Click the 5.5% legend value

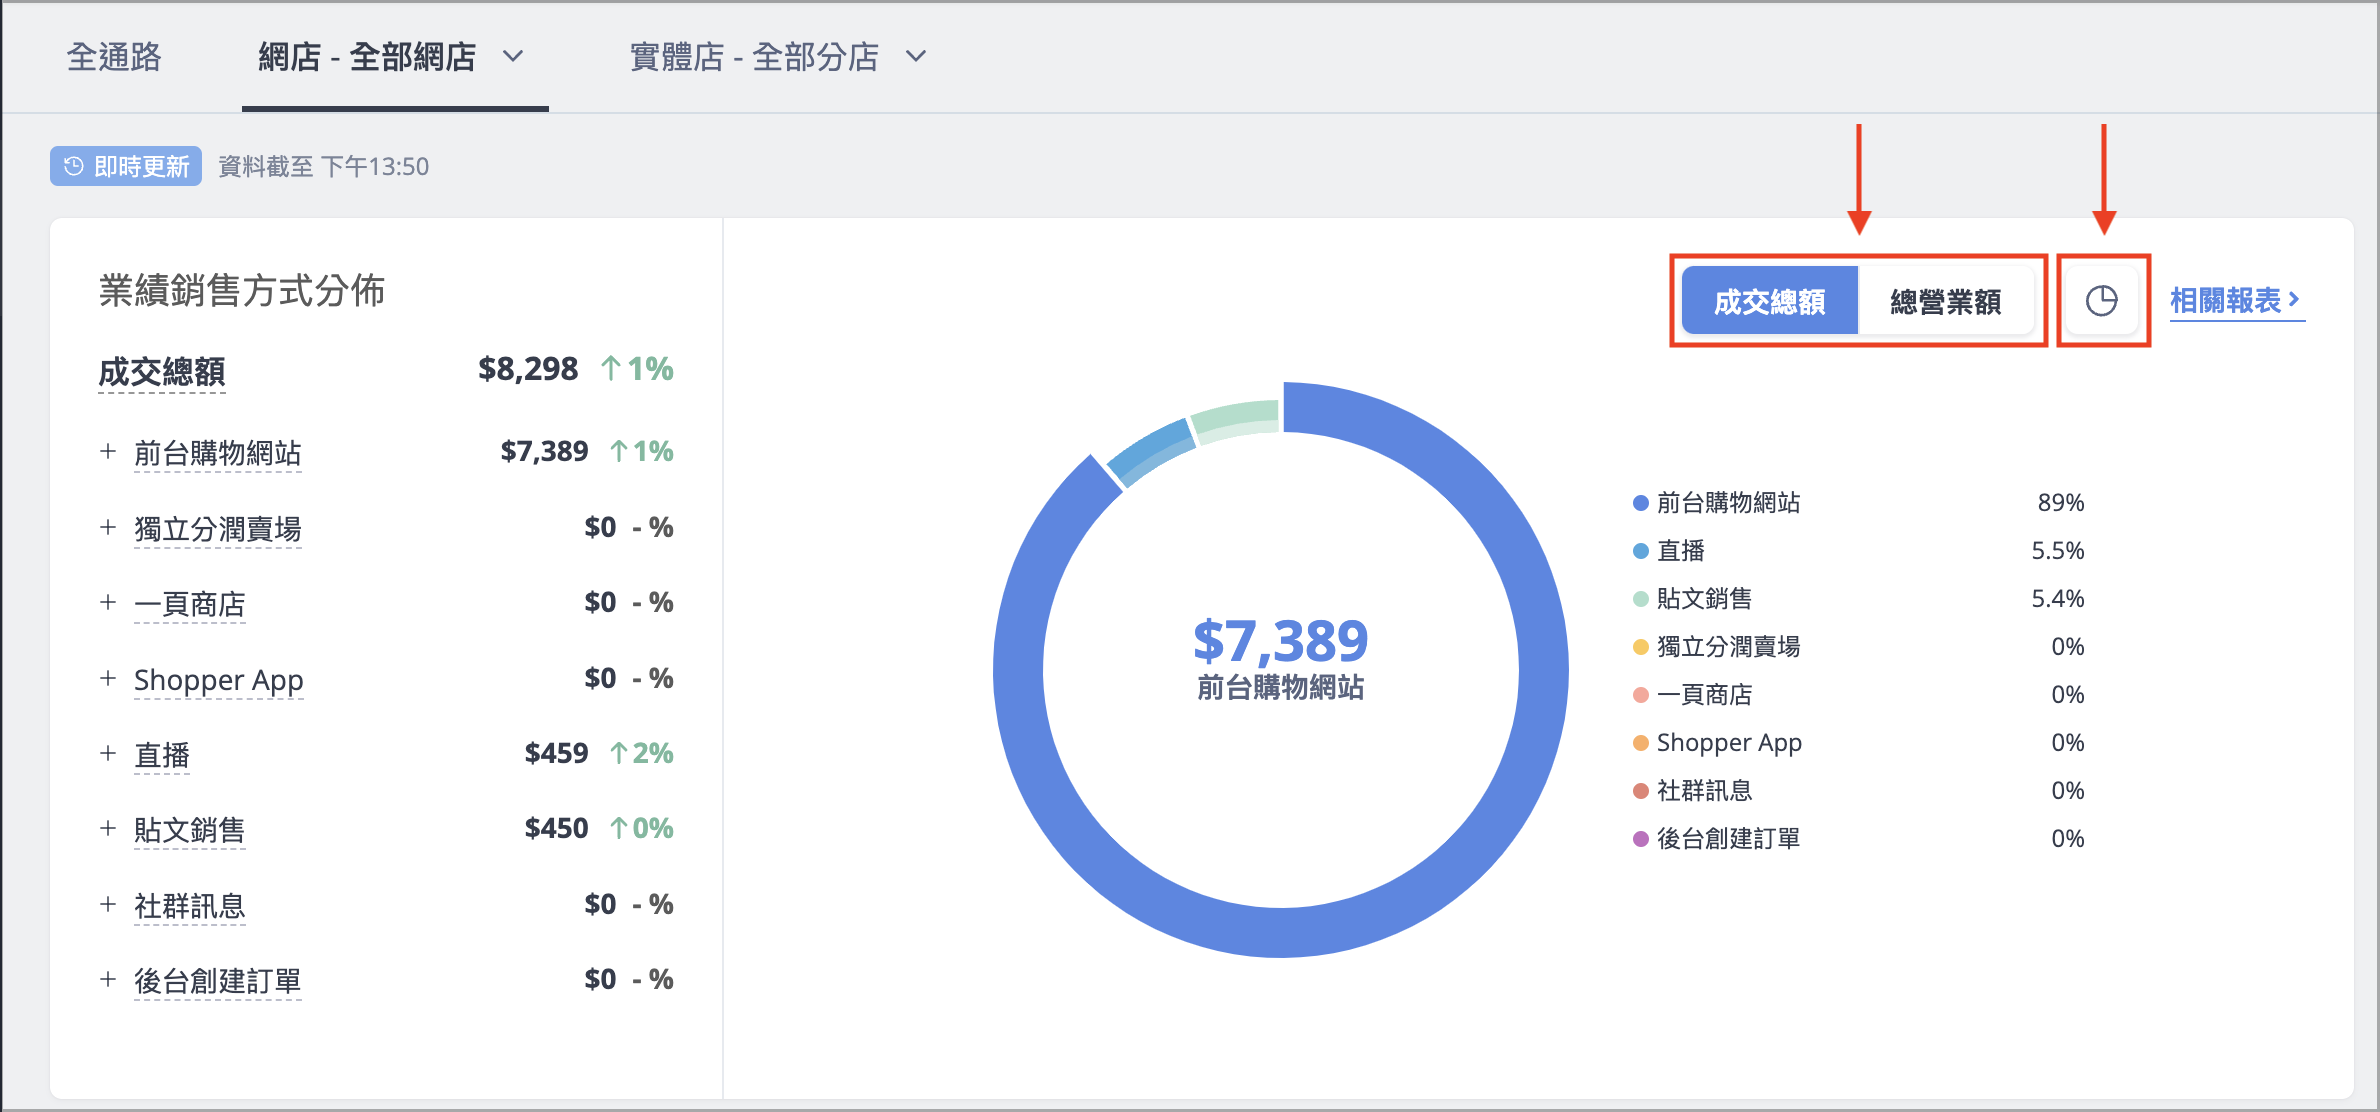2058,550
